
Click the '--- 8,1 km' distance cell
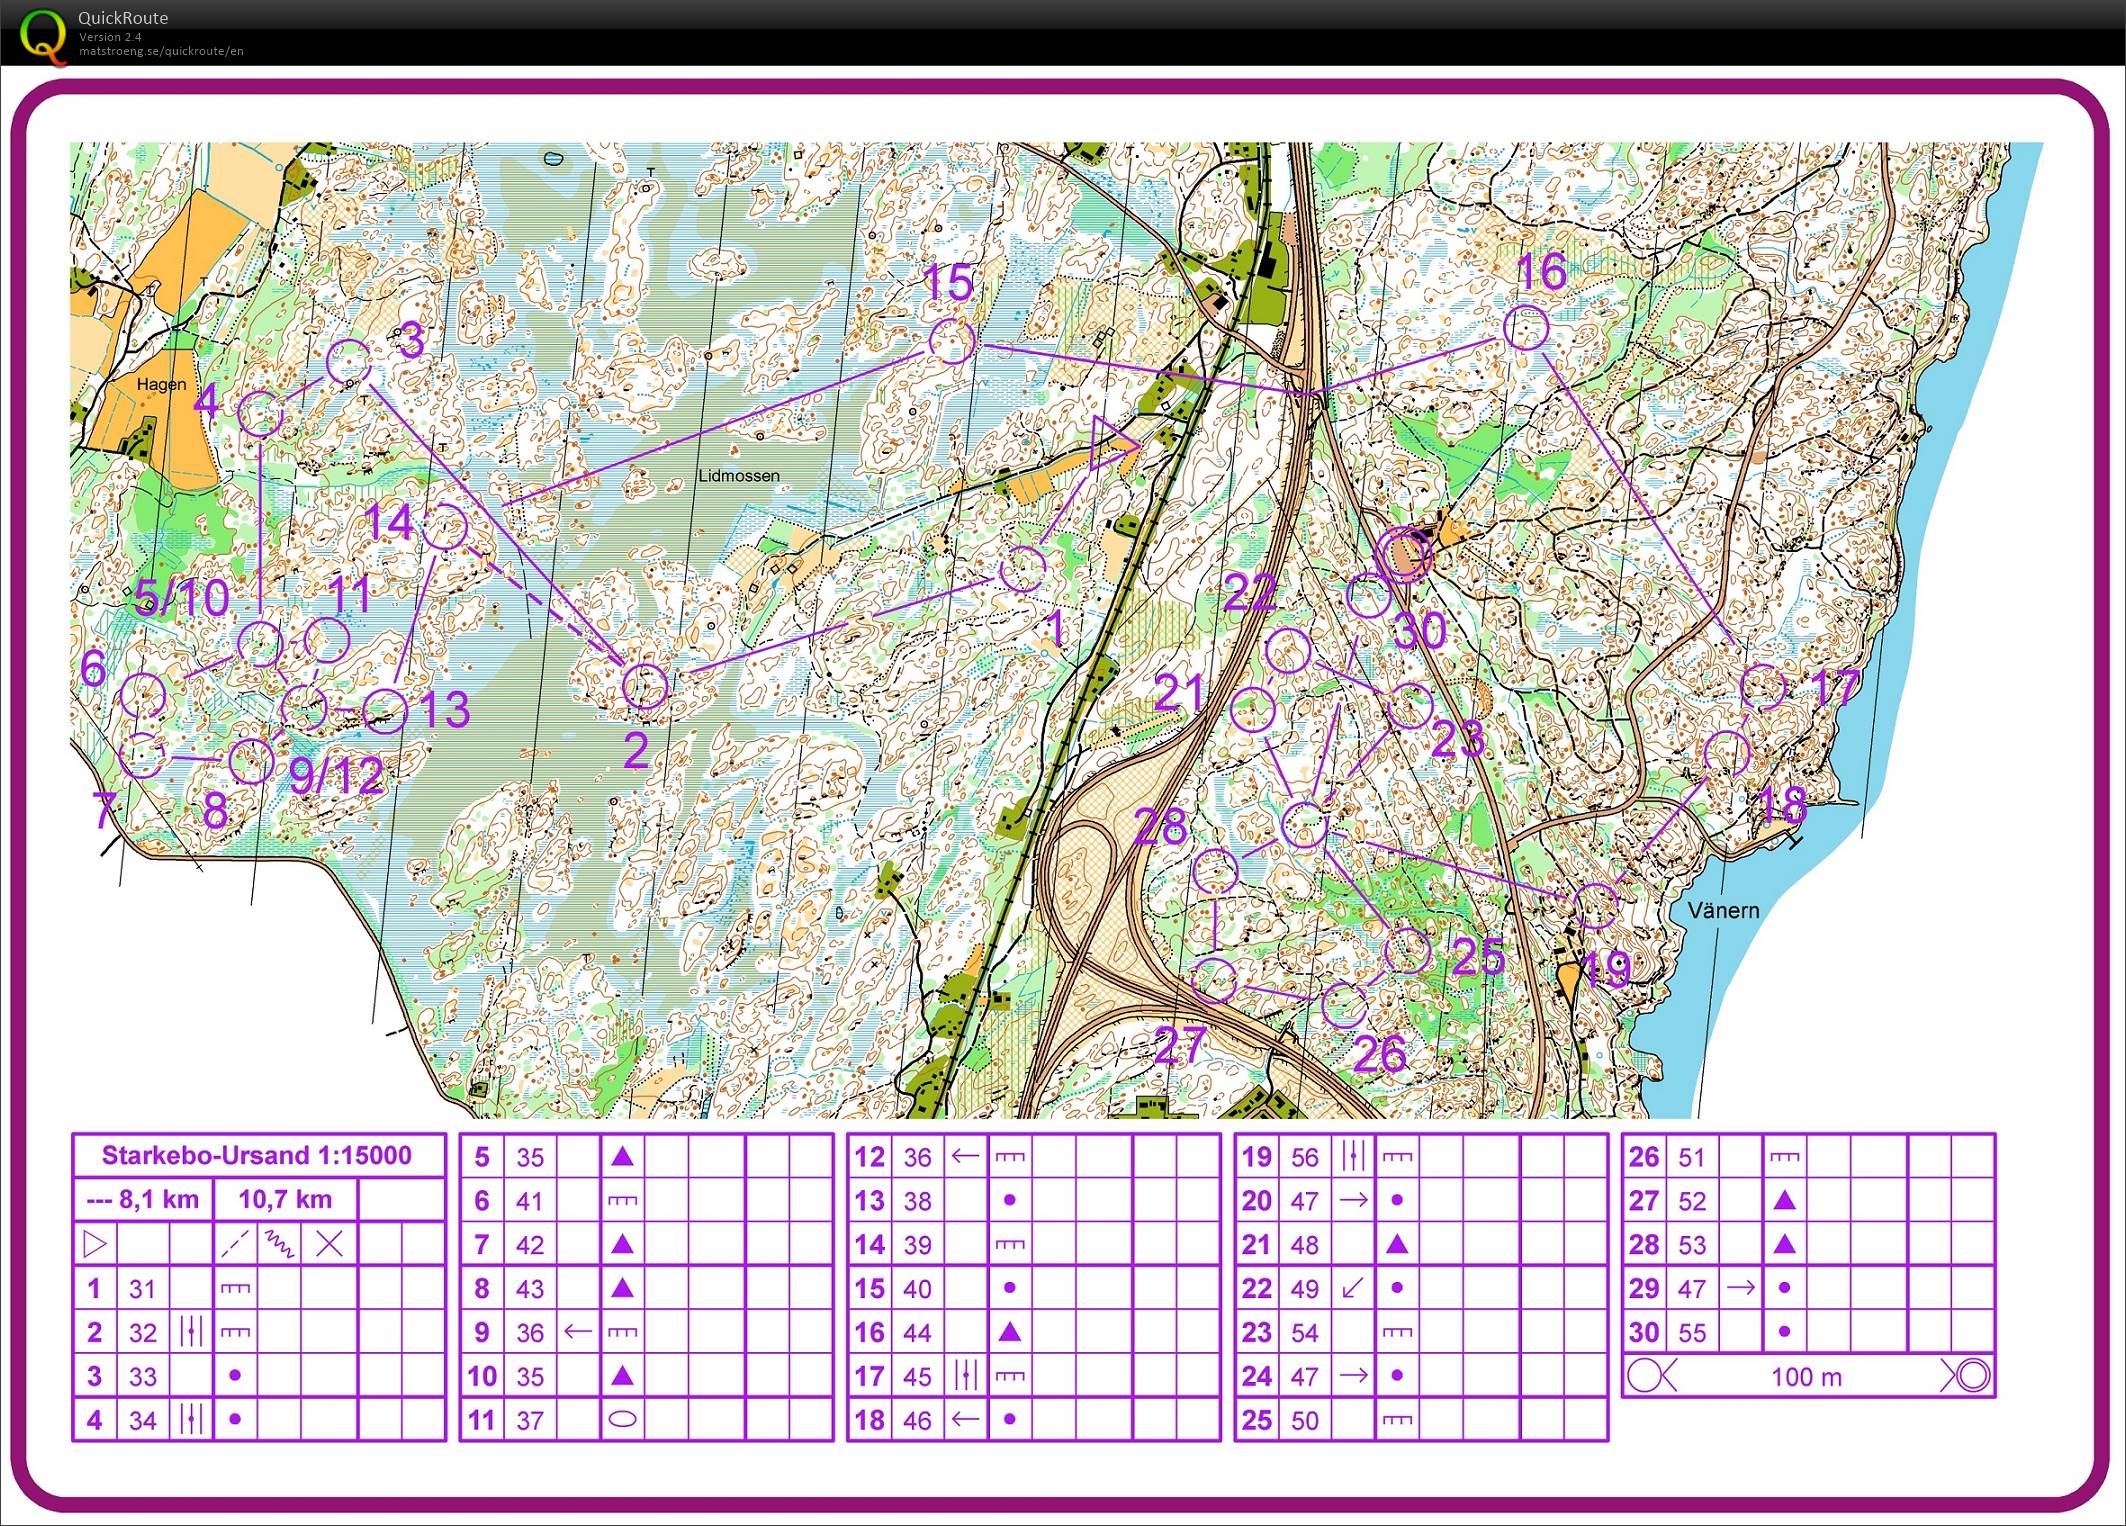click(143, 1199)
